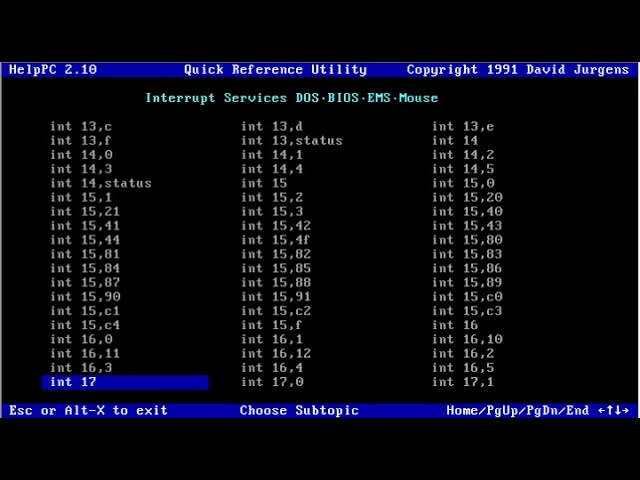Click the 'Interrupt Services DOS·BIOS·EMS·Mouse' heading
Viewport: 640px width, 480px height.
(x=292, y=98)
